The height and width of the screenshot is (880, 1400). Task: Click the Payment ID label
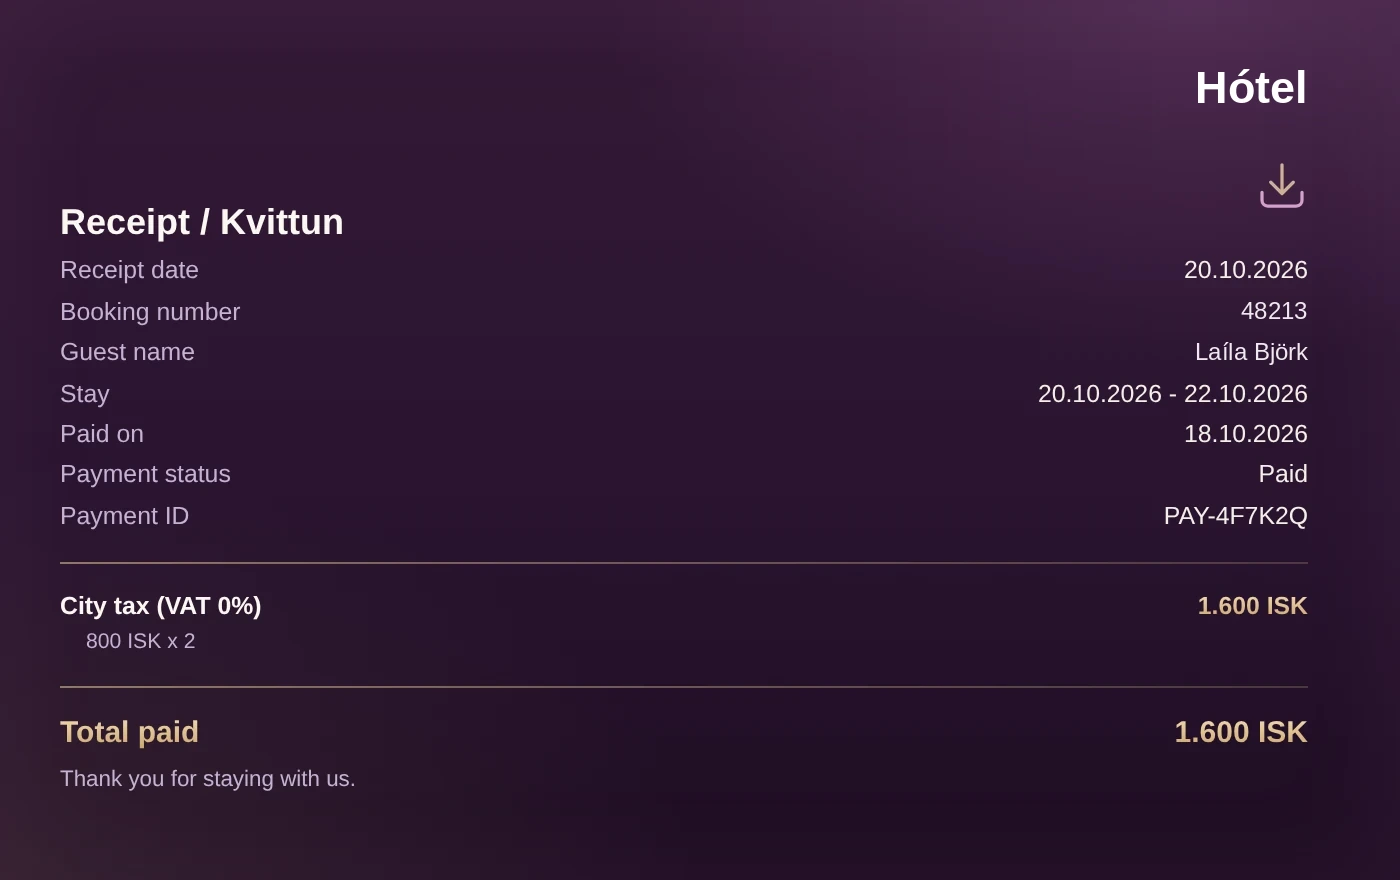[125, 516]
